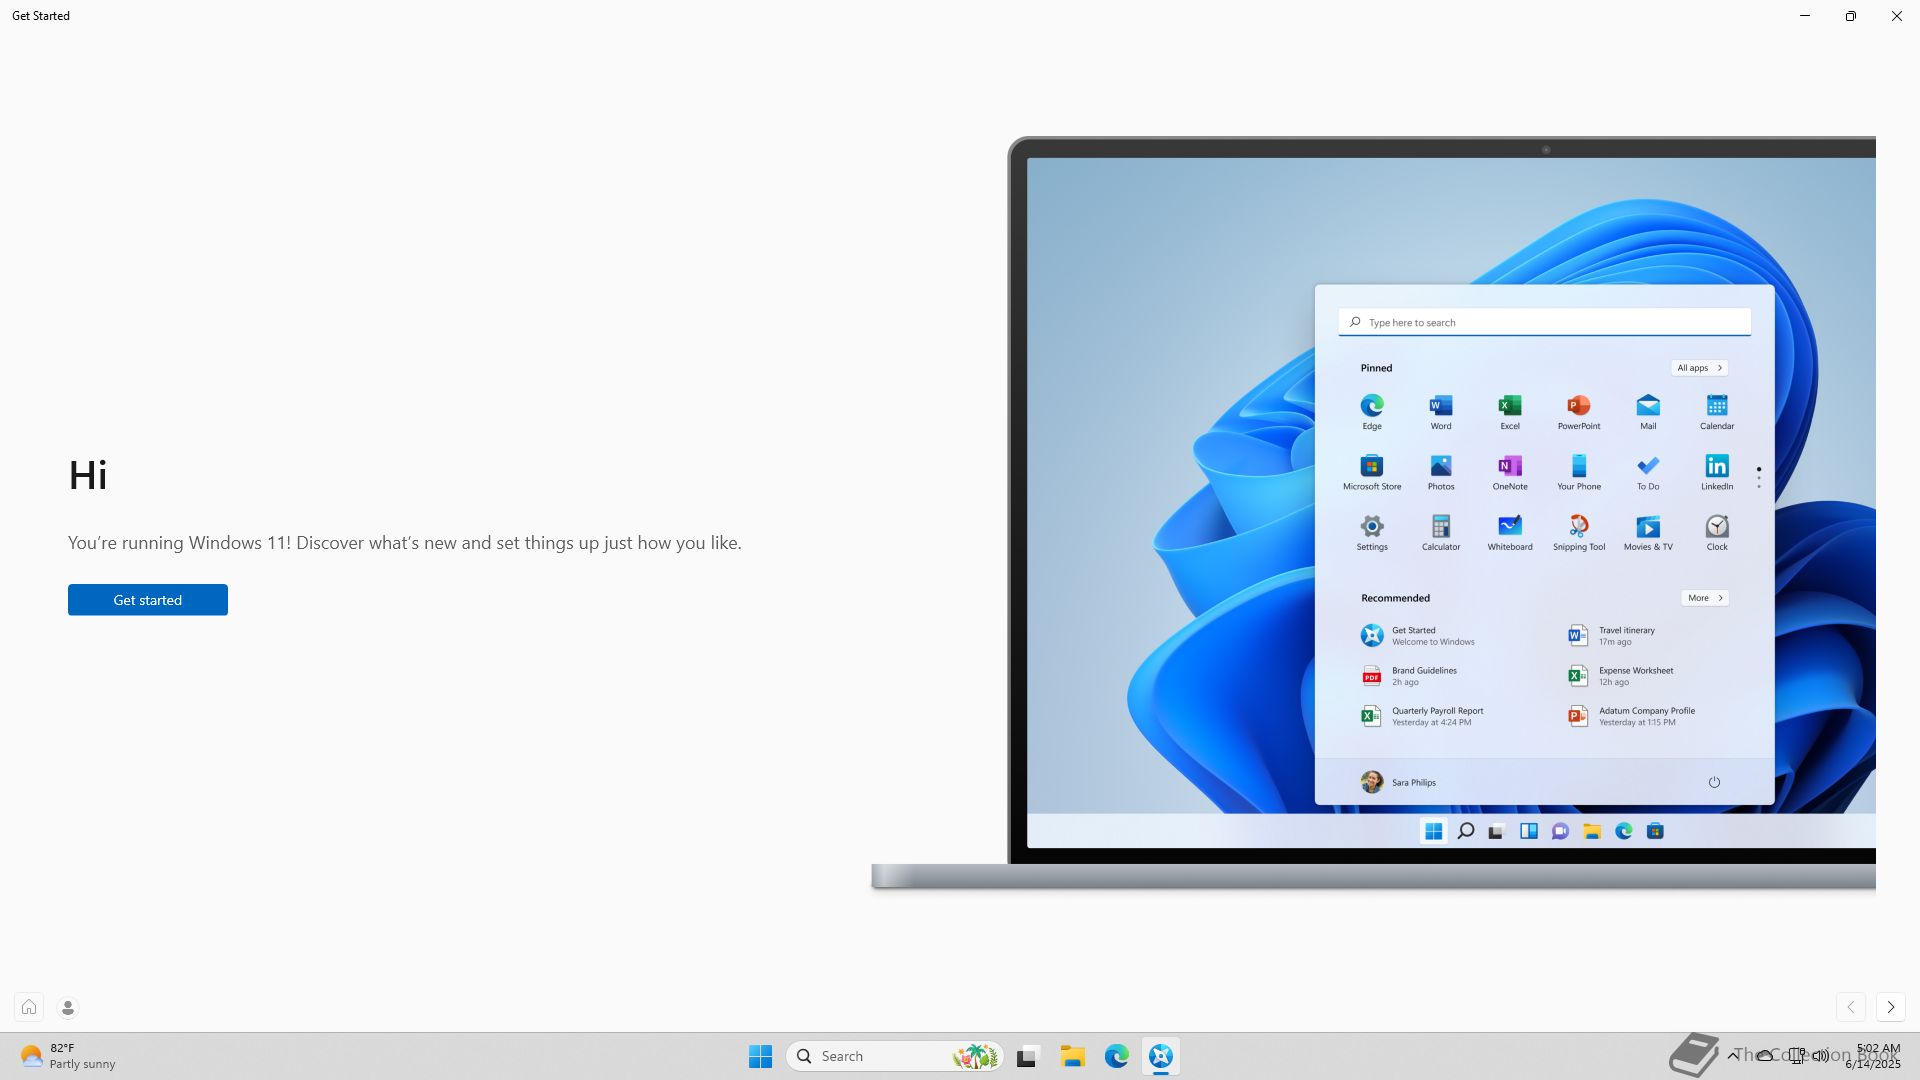The image size is (1920, 1080).
Task: Minimize the Get Started window
Action: [1804, 16]
